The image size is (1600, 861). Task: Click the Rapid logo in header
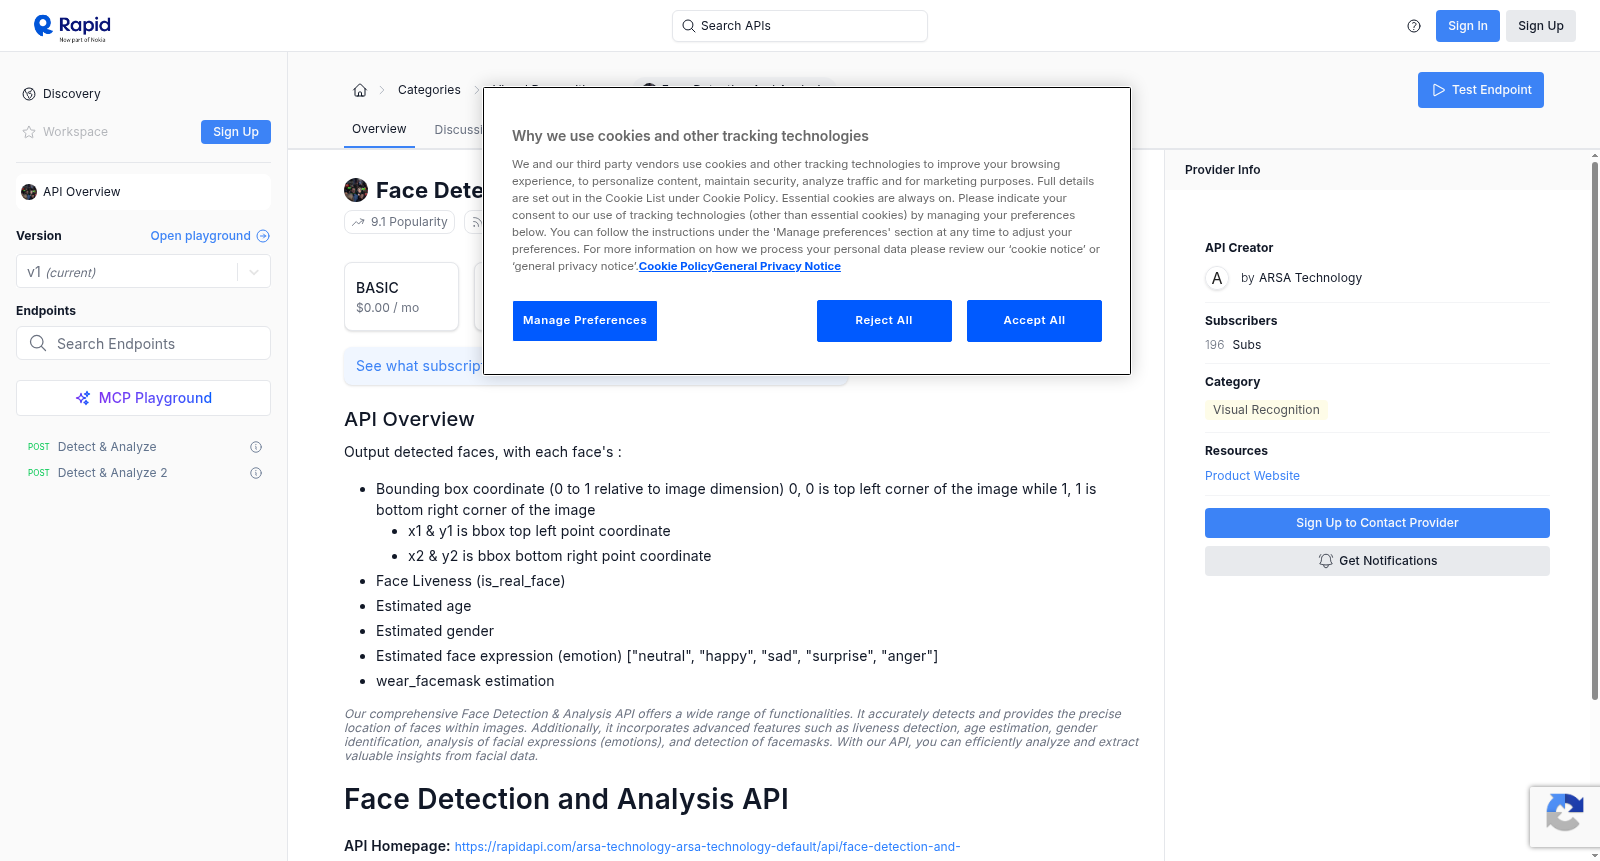click(x=72, y=27)
